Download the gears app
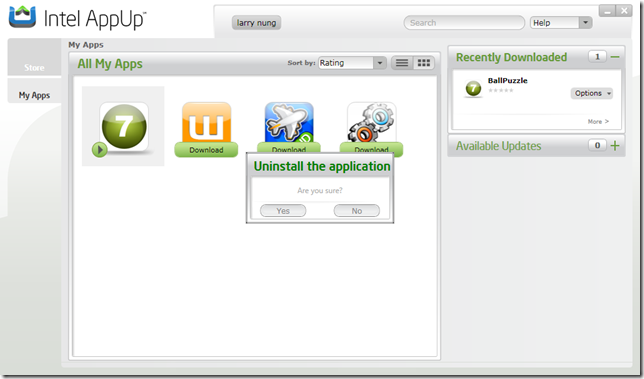The width and height of the screenshot is (644, 379). click(x=371, y=148)
